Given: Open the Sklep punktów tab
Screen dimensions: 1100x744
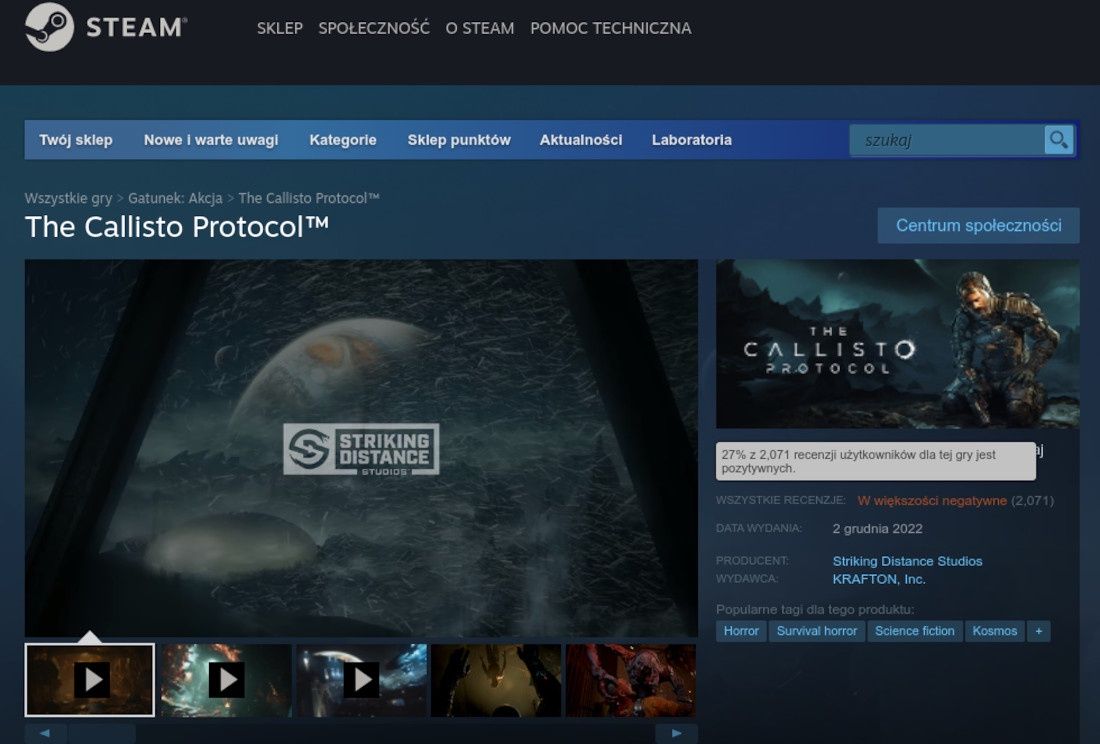Looking at the screenshot, I should 460,140.
